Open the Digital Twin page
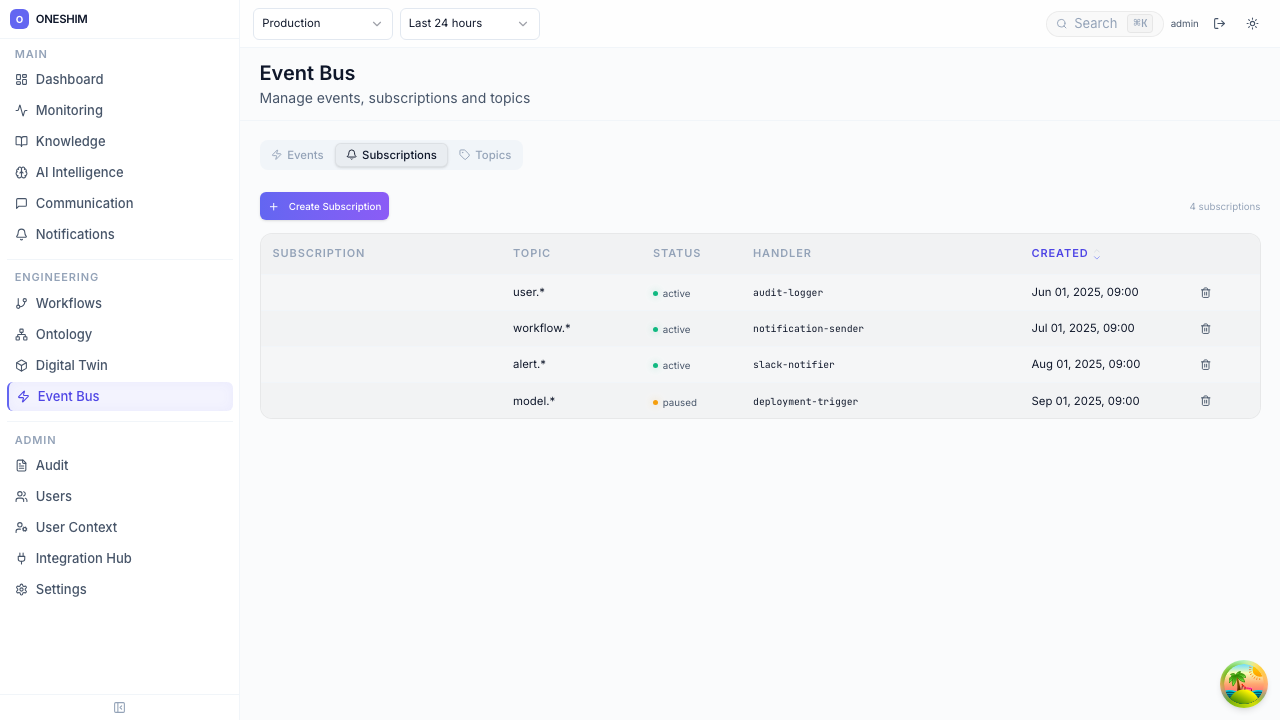The width and height of the screenshot is (1280, 720). coord(71,365)
